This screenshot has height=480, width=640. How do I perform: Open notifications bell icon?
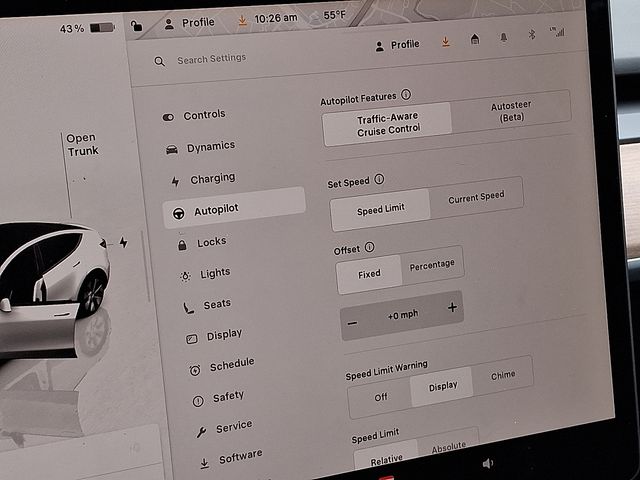click(504, 38)
